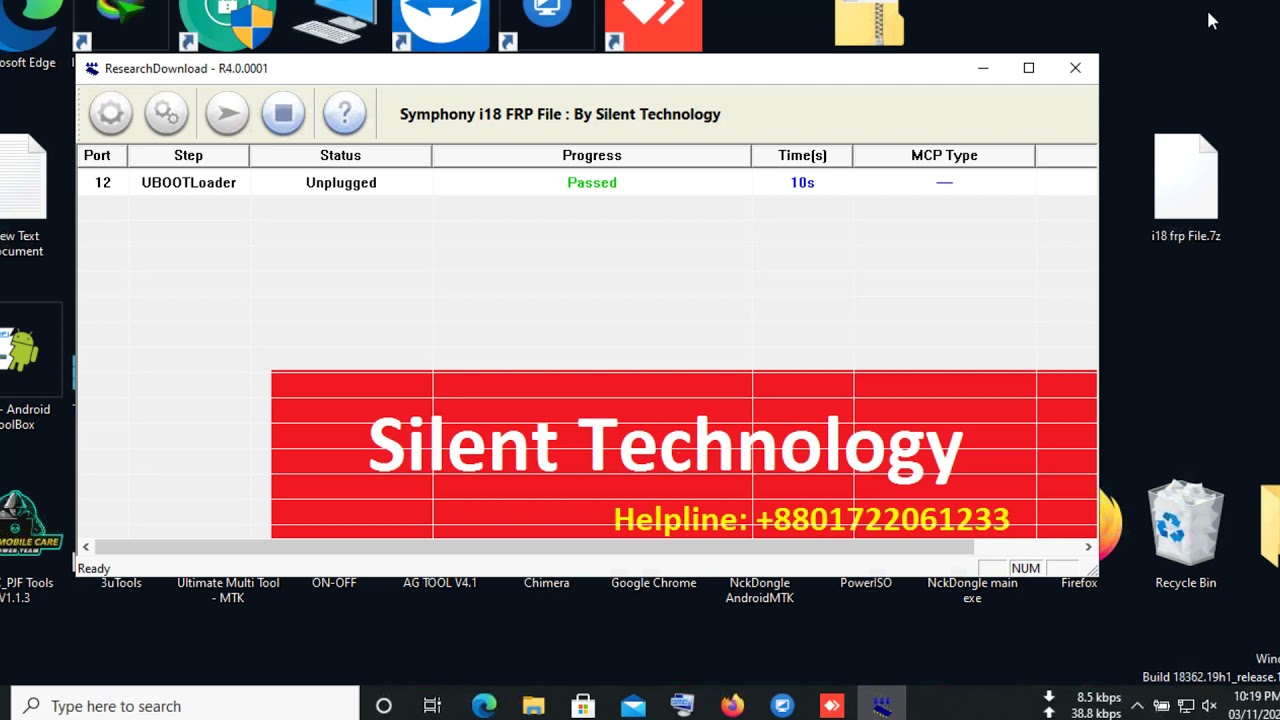Select the Port column header
This screenshot has height=720, width=1280.
click(102, 155)
